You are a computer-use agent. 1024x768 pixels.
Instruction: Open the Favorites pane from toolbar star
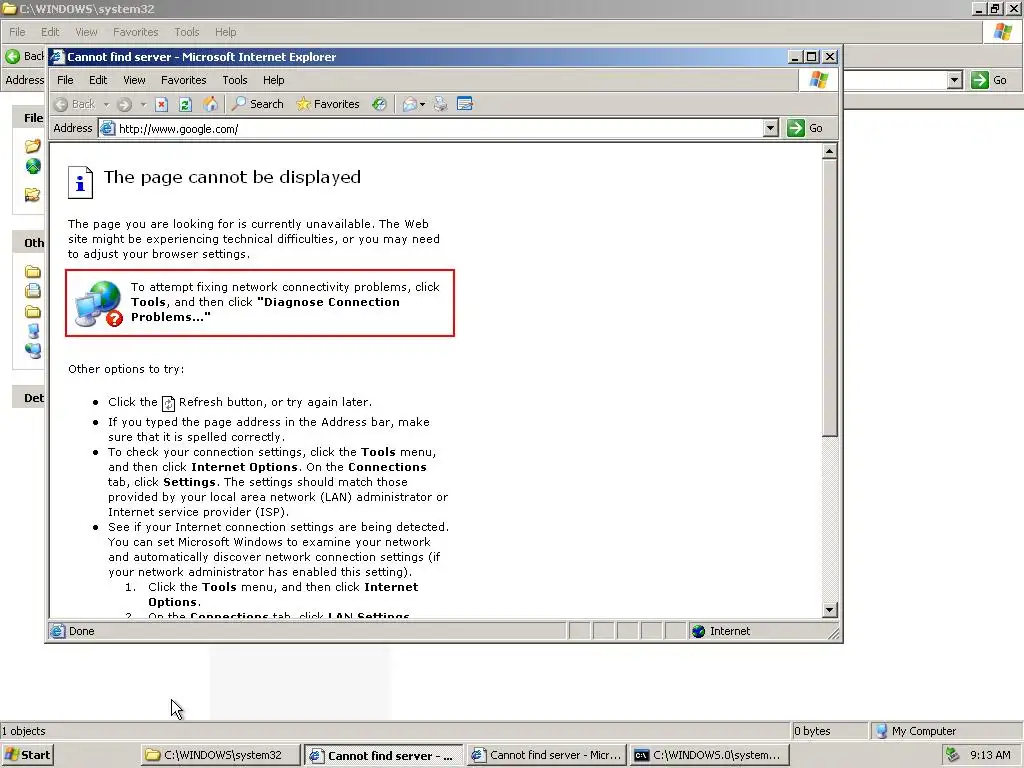click(328, 104)
